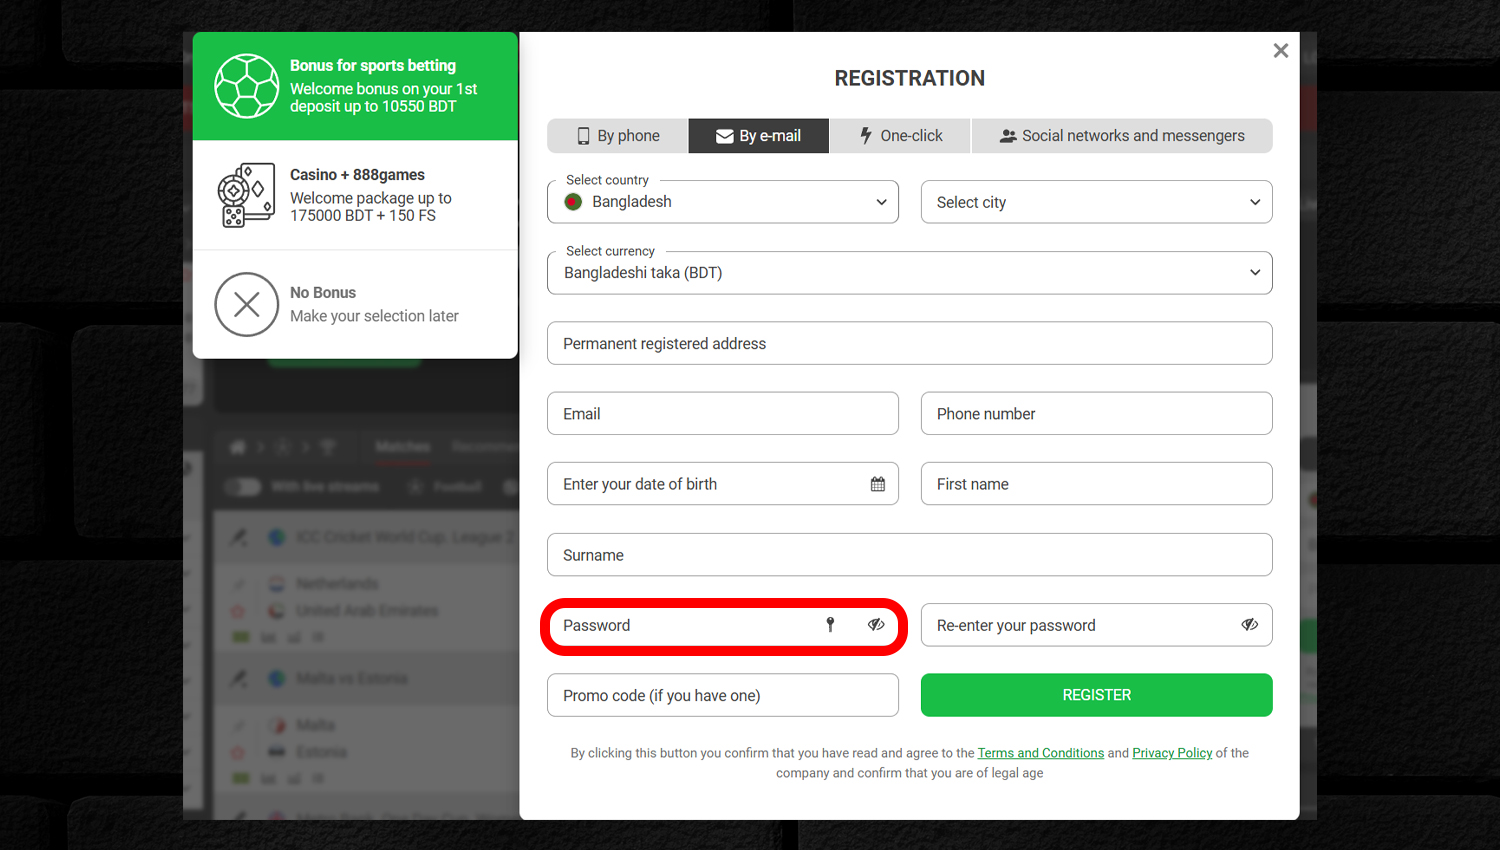Click the lightning bolt One-click icon
Screen dimensions: 1500x850
click(866, 136)
